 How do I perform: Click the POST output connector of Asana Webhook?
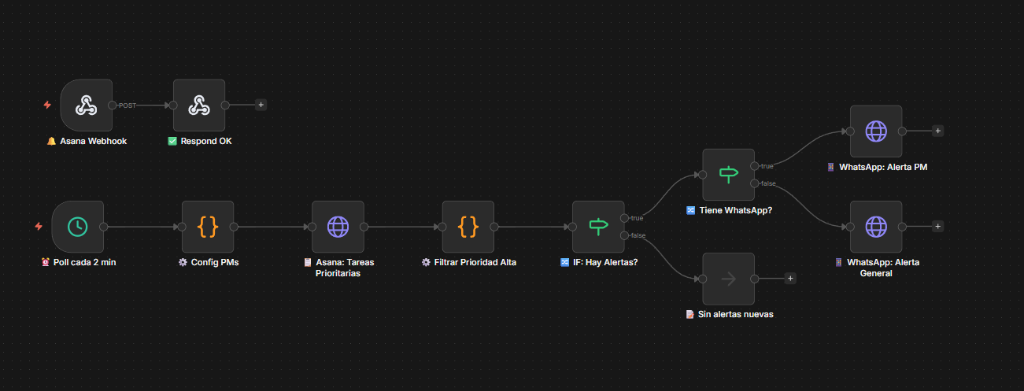pos(113,105)
